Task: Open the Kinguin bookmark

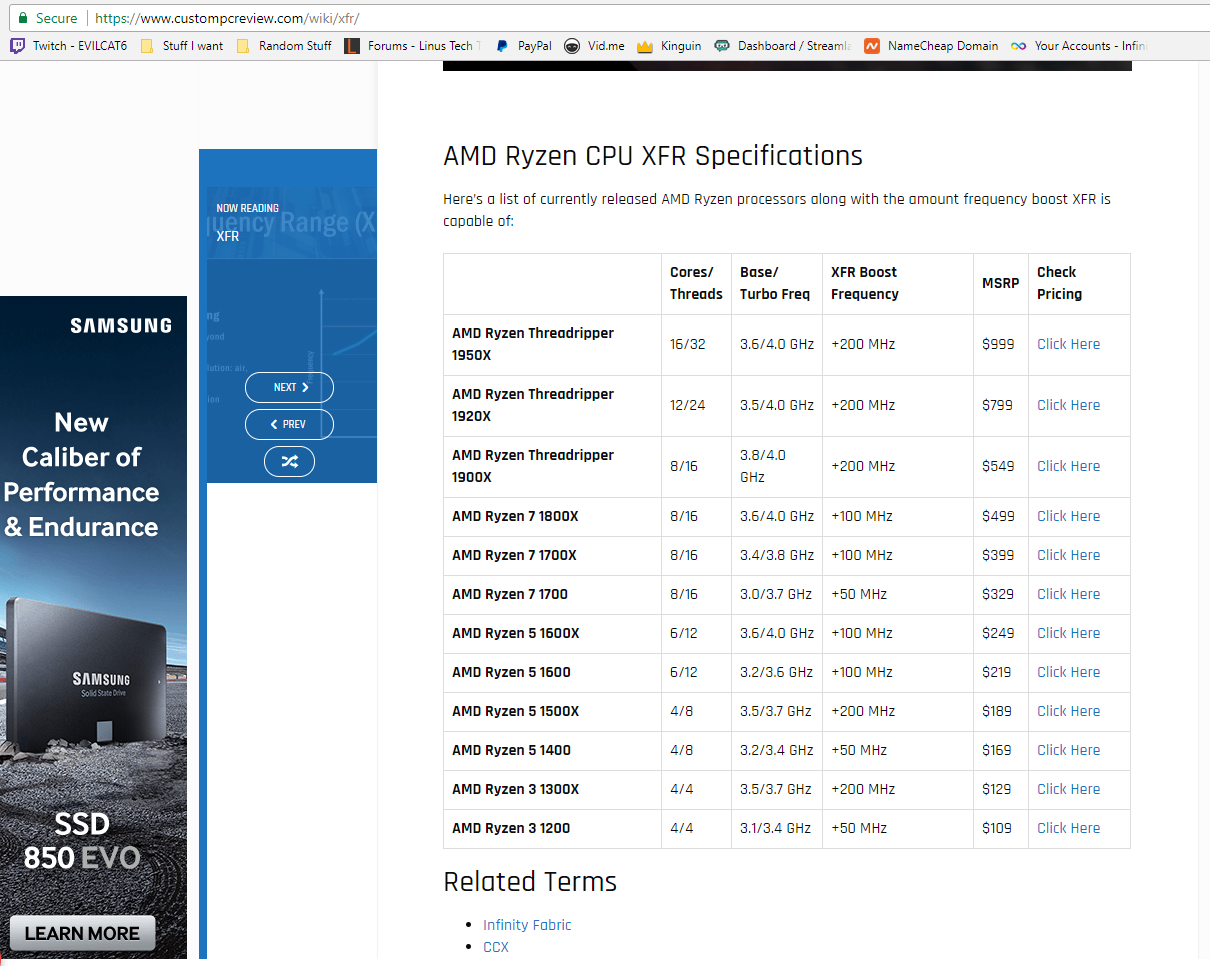Action: 669,45
